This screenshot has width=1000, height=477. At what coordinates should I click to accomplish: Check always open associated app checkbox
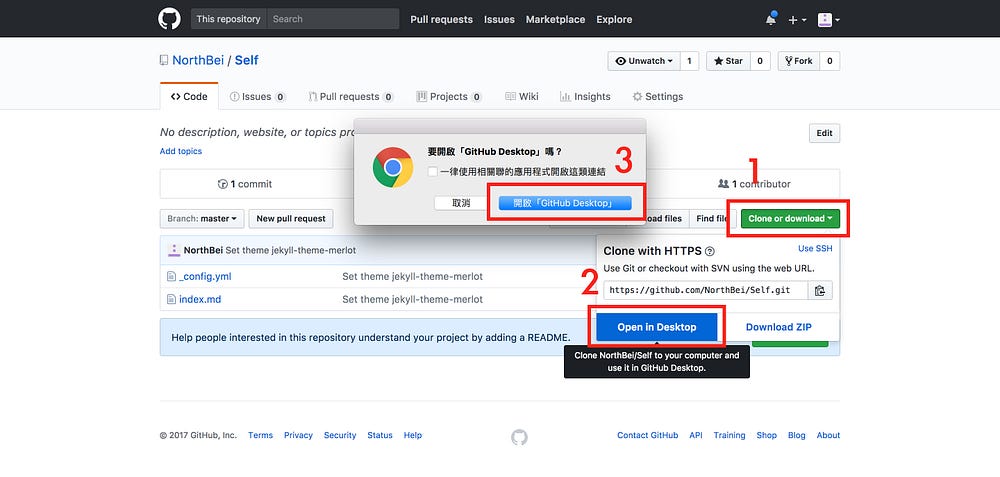click(432, 172)
